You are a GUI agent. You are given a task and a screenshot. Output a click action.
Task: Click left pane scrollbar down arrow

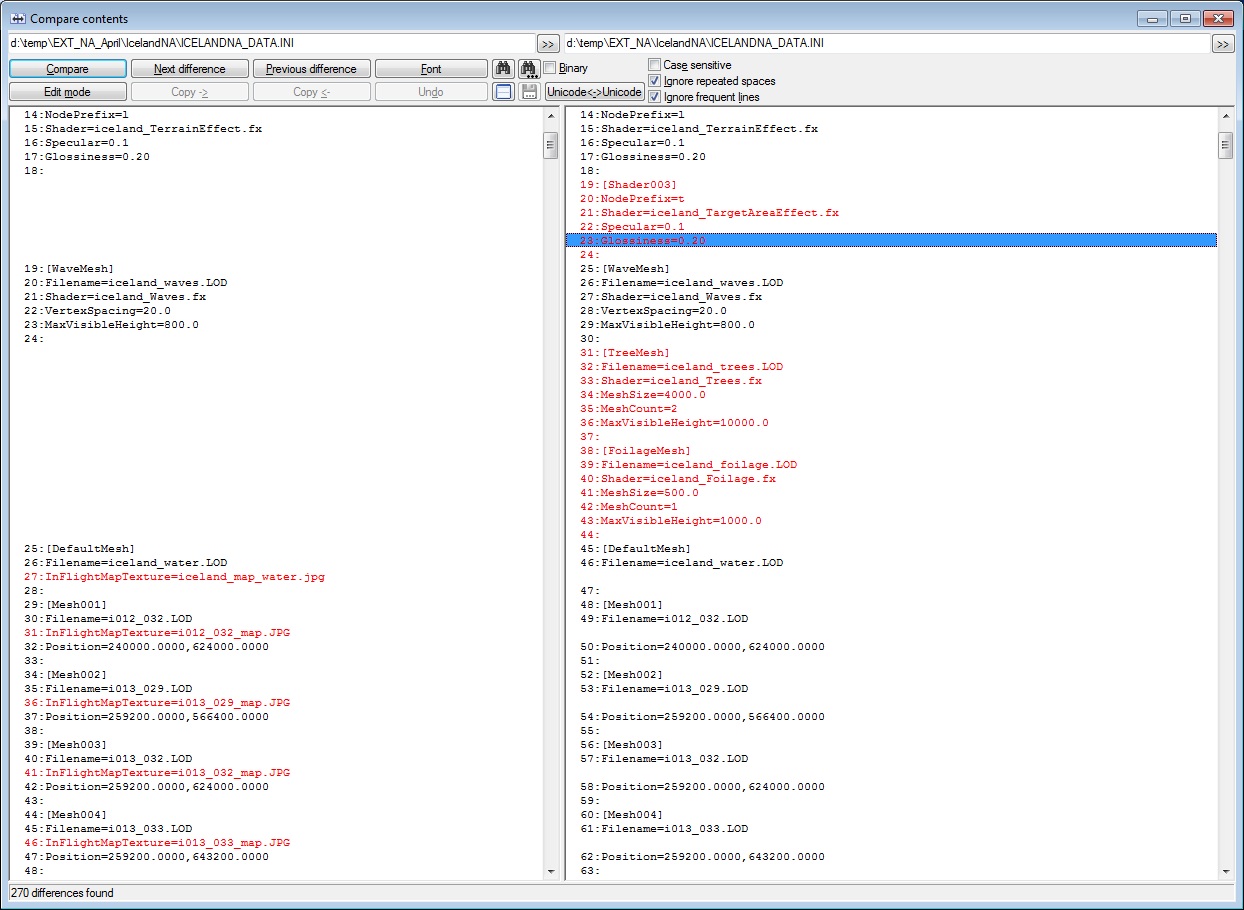[x=550, y=871]
